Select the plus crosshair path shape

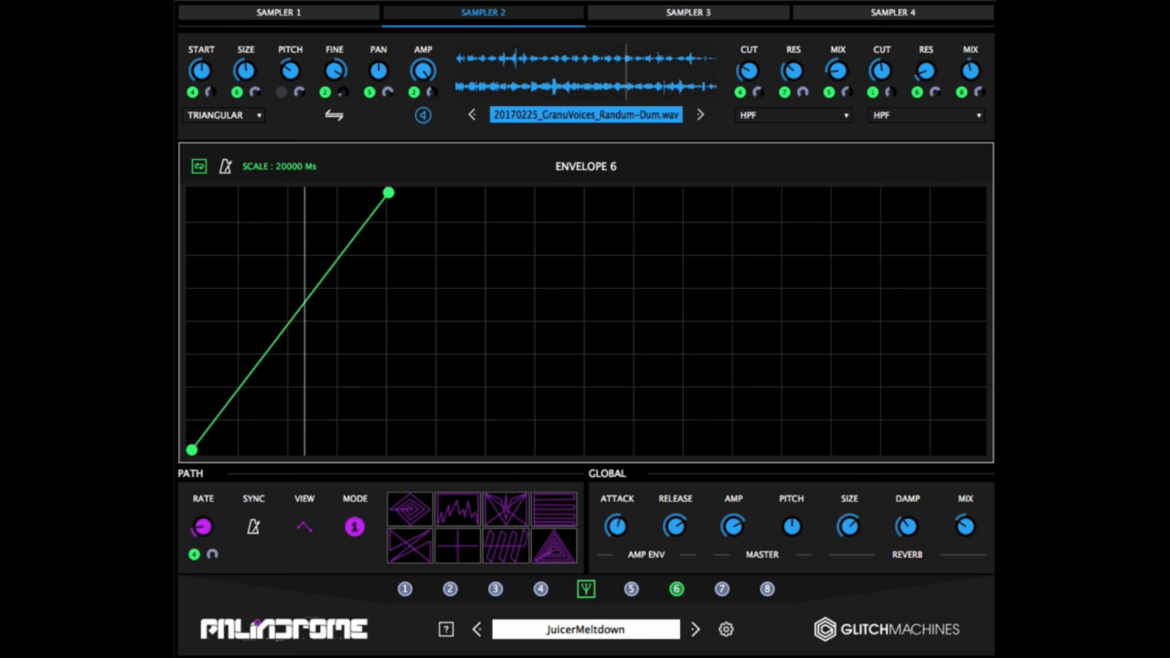(x=457, y=545)
